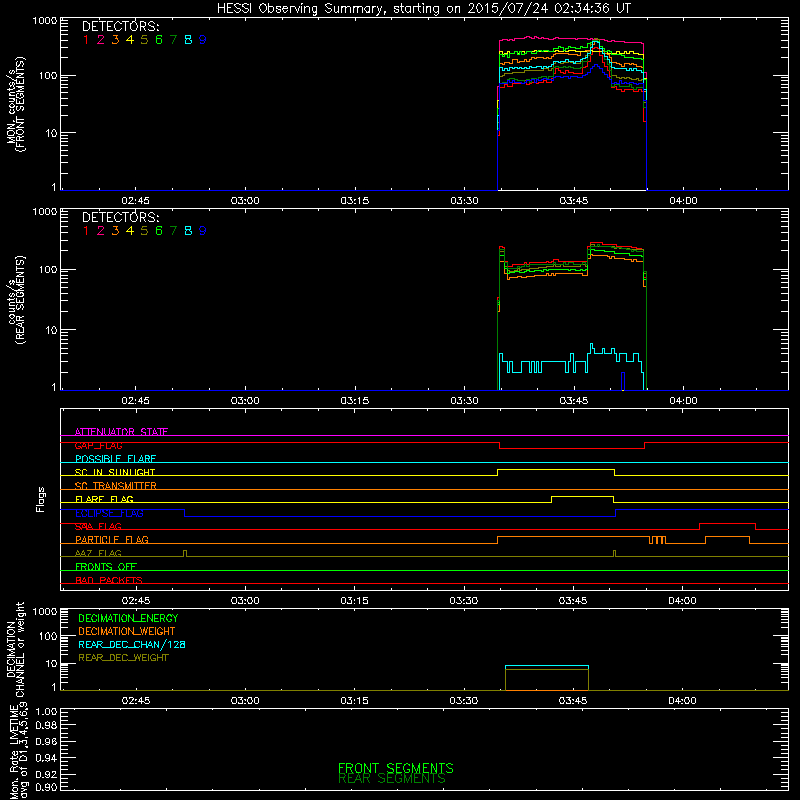The height and width of the screenshot is (800, 800).
Task: Click the SC_IN_SUNLIGHT flag label
Action: (115, 472)
